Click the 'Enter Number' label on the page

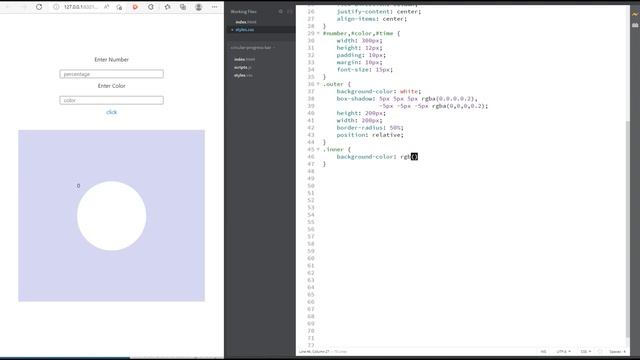coord(111,60)
